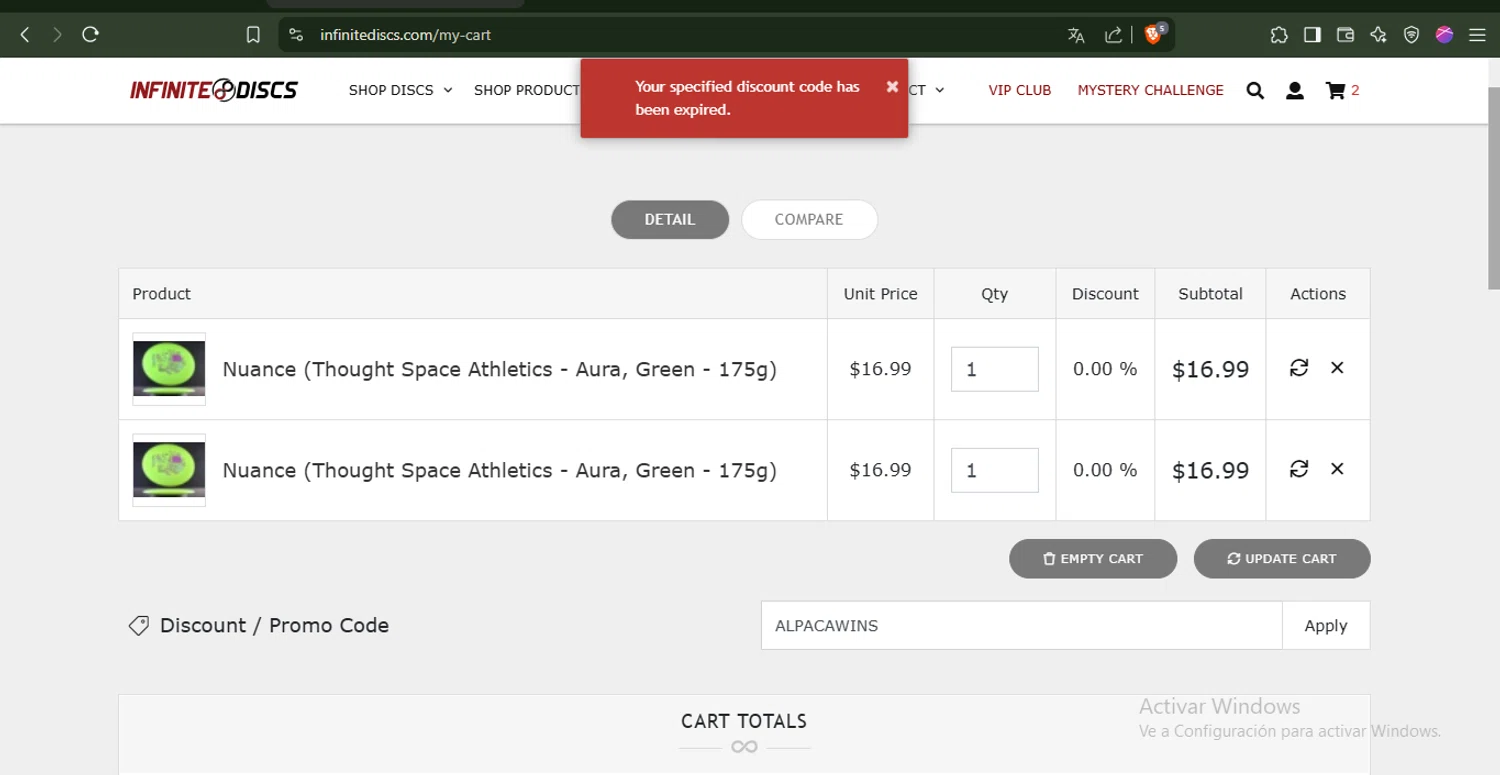1500x775 pixels.
Task: Open the VIP Club page
Action: [1019, 90]
